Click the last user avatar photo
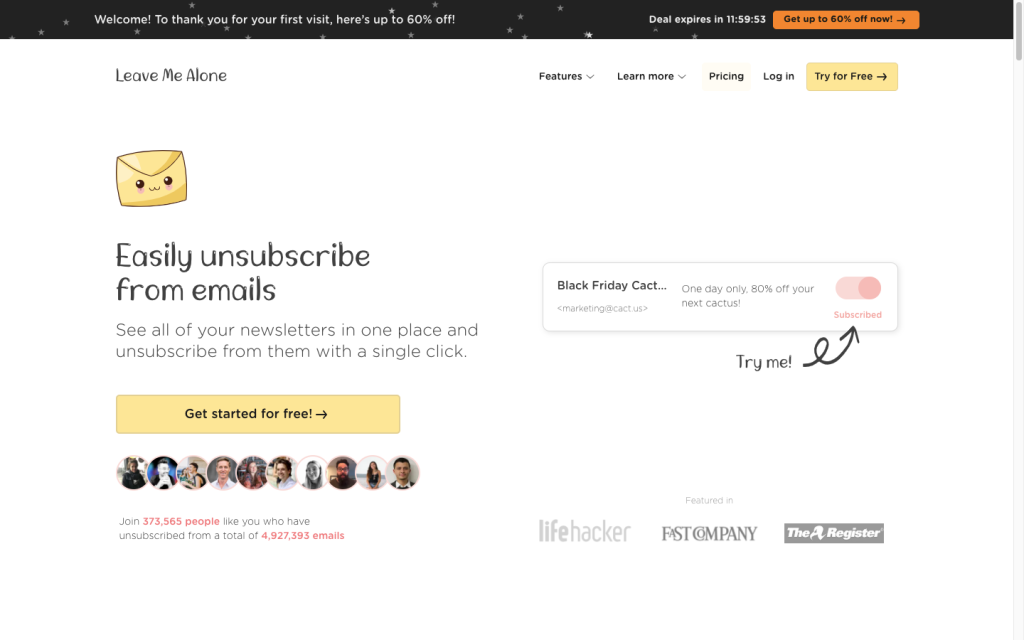Image resolution: width=1024 pixels, height=640 pixels. click(402, 473)
